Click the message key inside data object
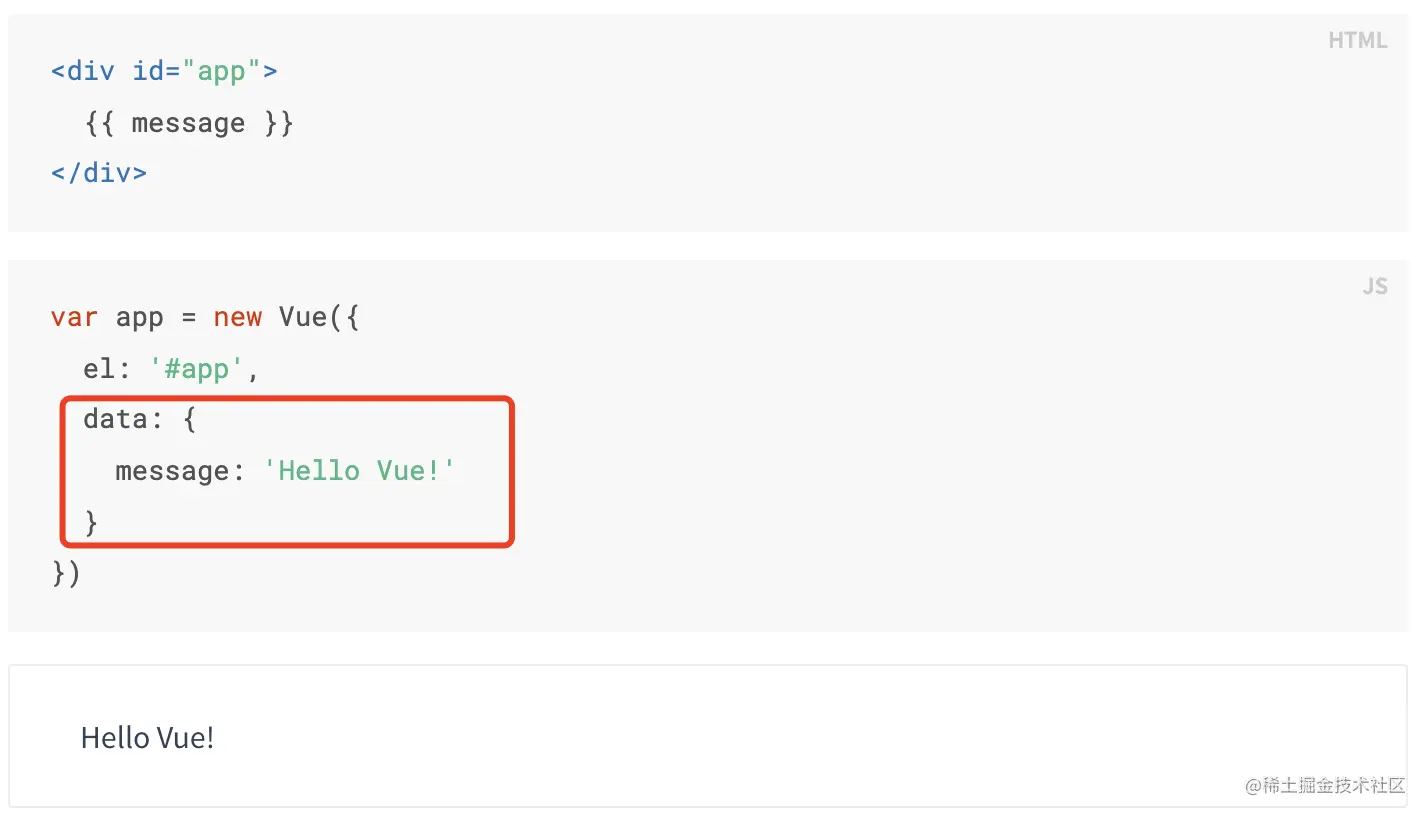Image resolution: width=1428 pixels, height=818 pixels. pos(172,470)
